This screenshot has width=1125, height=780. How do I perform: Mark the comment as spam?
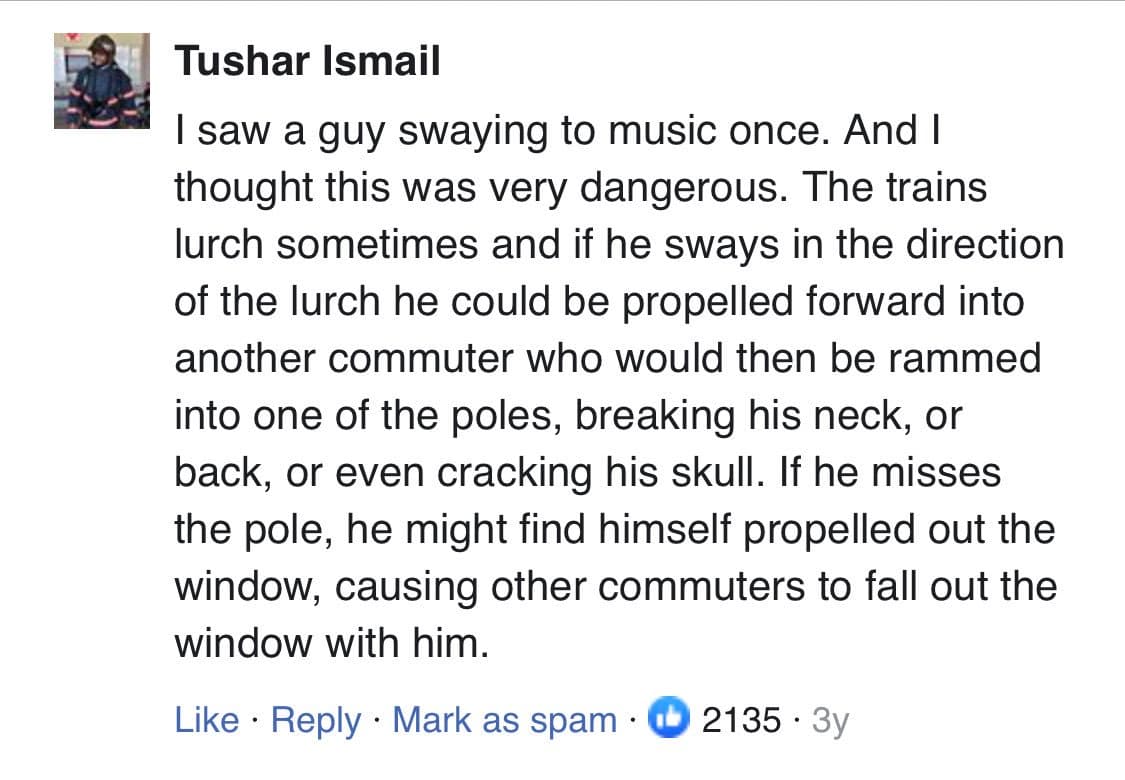[504, 720]
